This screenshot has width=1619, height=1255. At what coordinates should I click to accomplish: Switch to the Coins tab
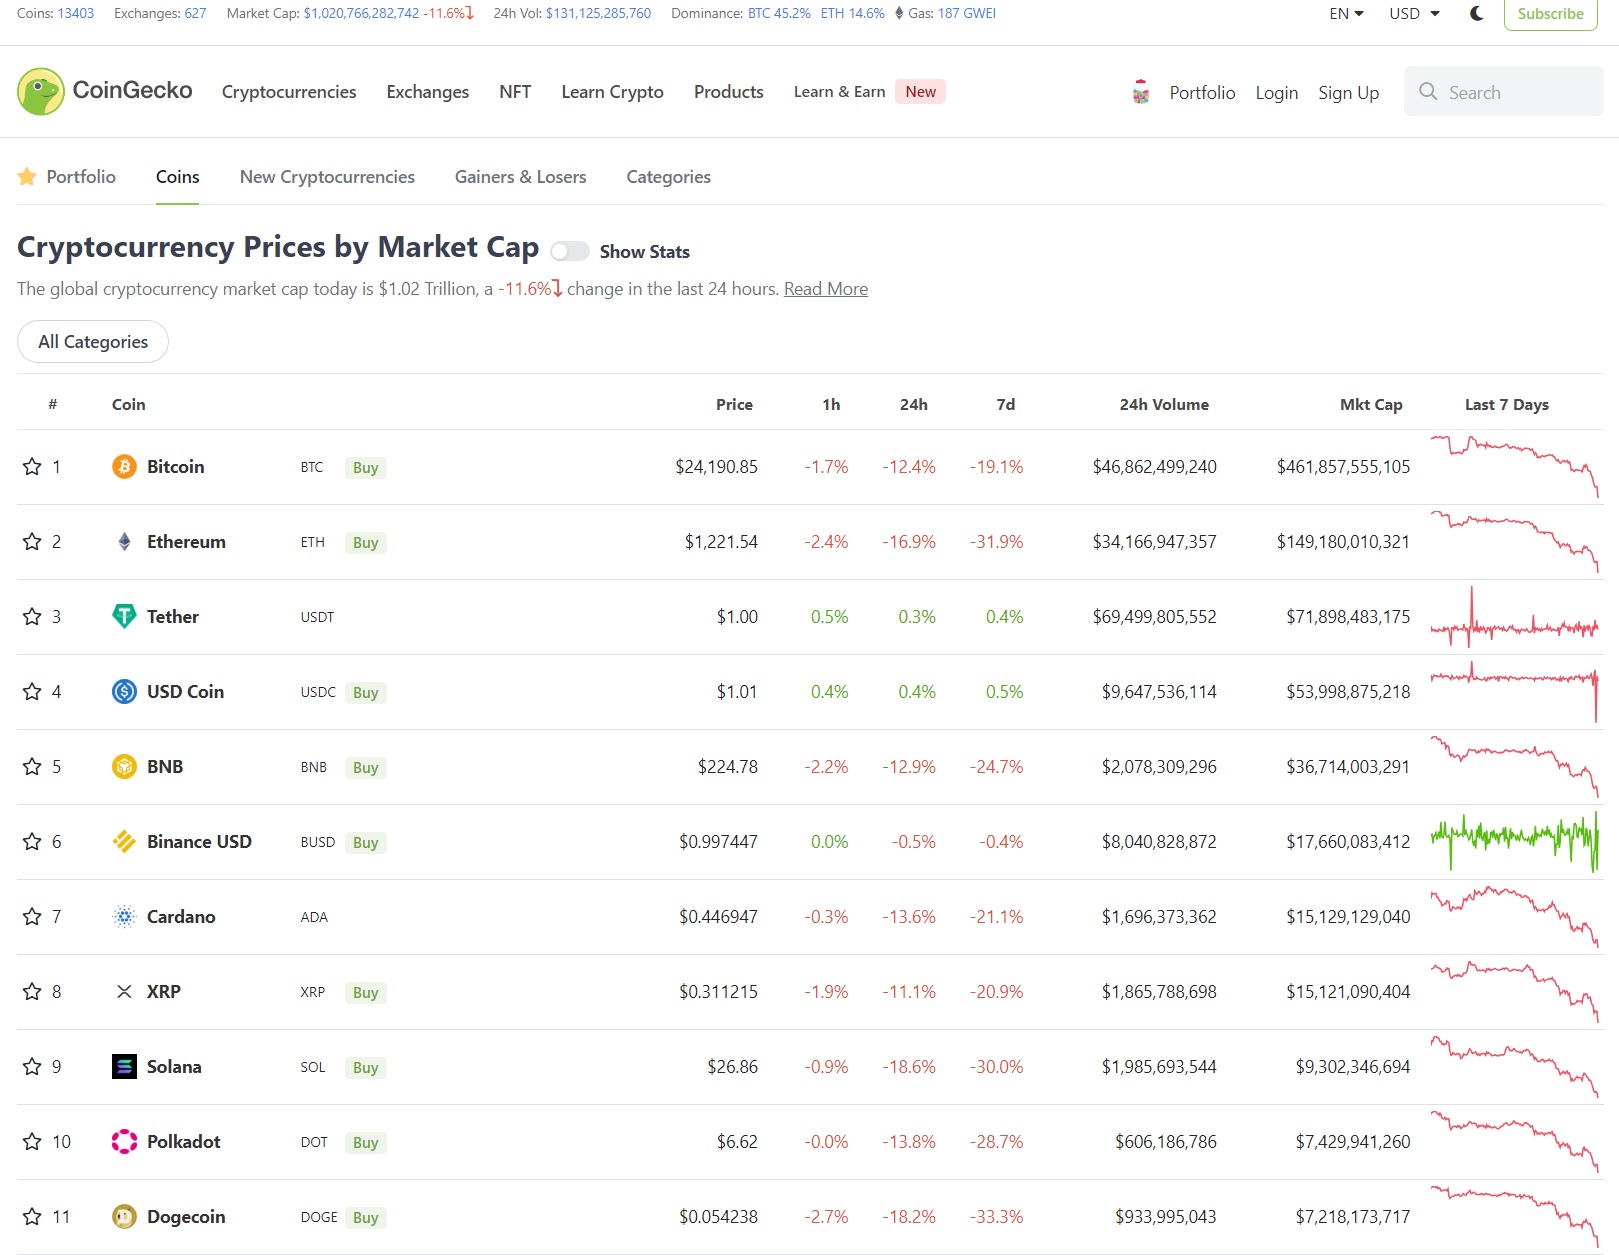177,177
